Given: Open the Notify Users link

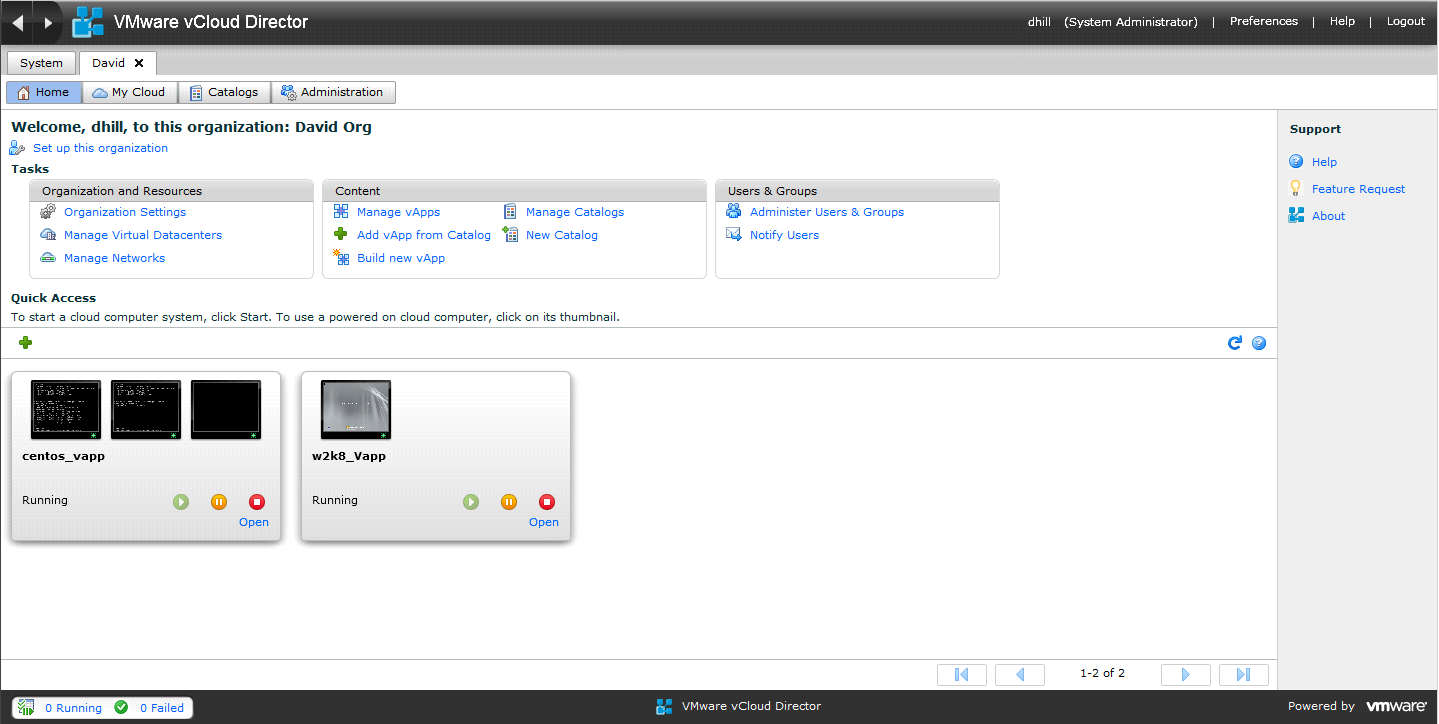Looking at the screenshot, I should (784, 235).
